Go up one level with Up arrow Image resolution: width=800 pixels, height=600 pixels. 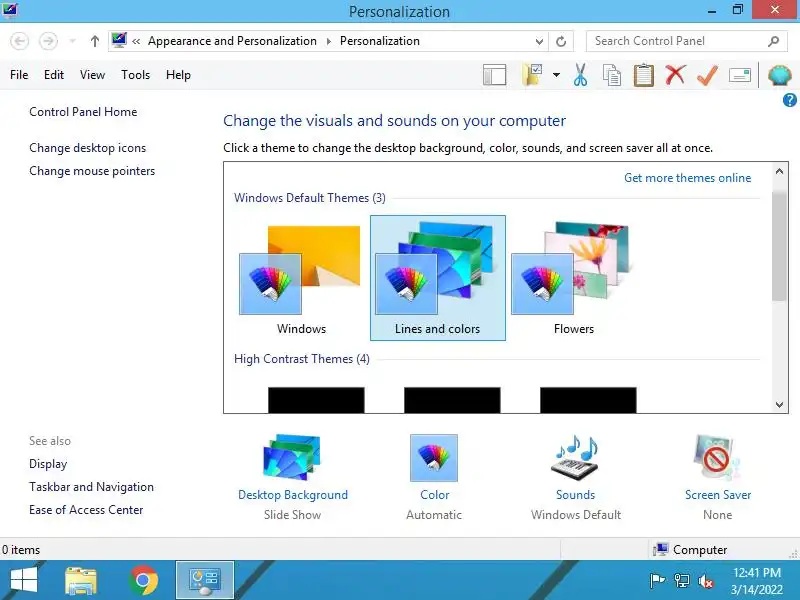tap(94, 41)
